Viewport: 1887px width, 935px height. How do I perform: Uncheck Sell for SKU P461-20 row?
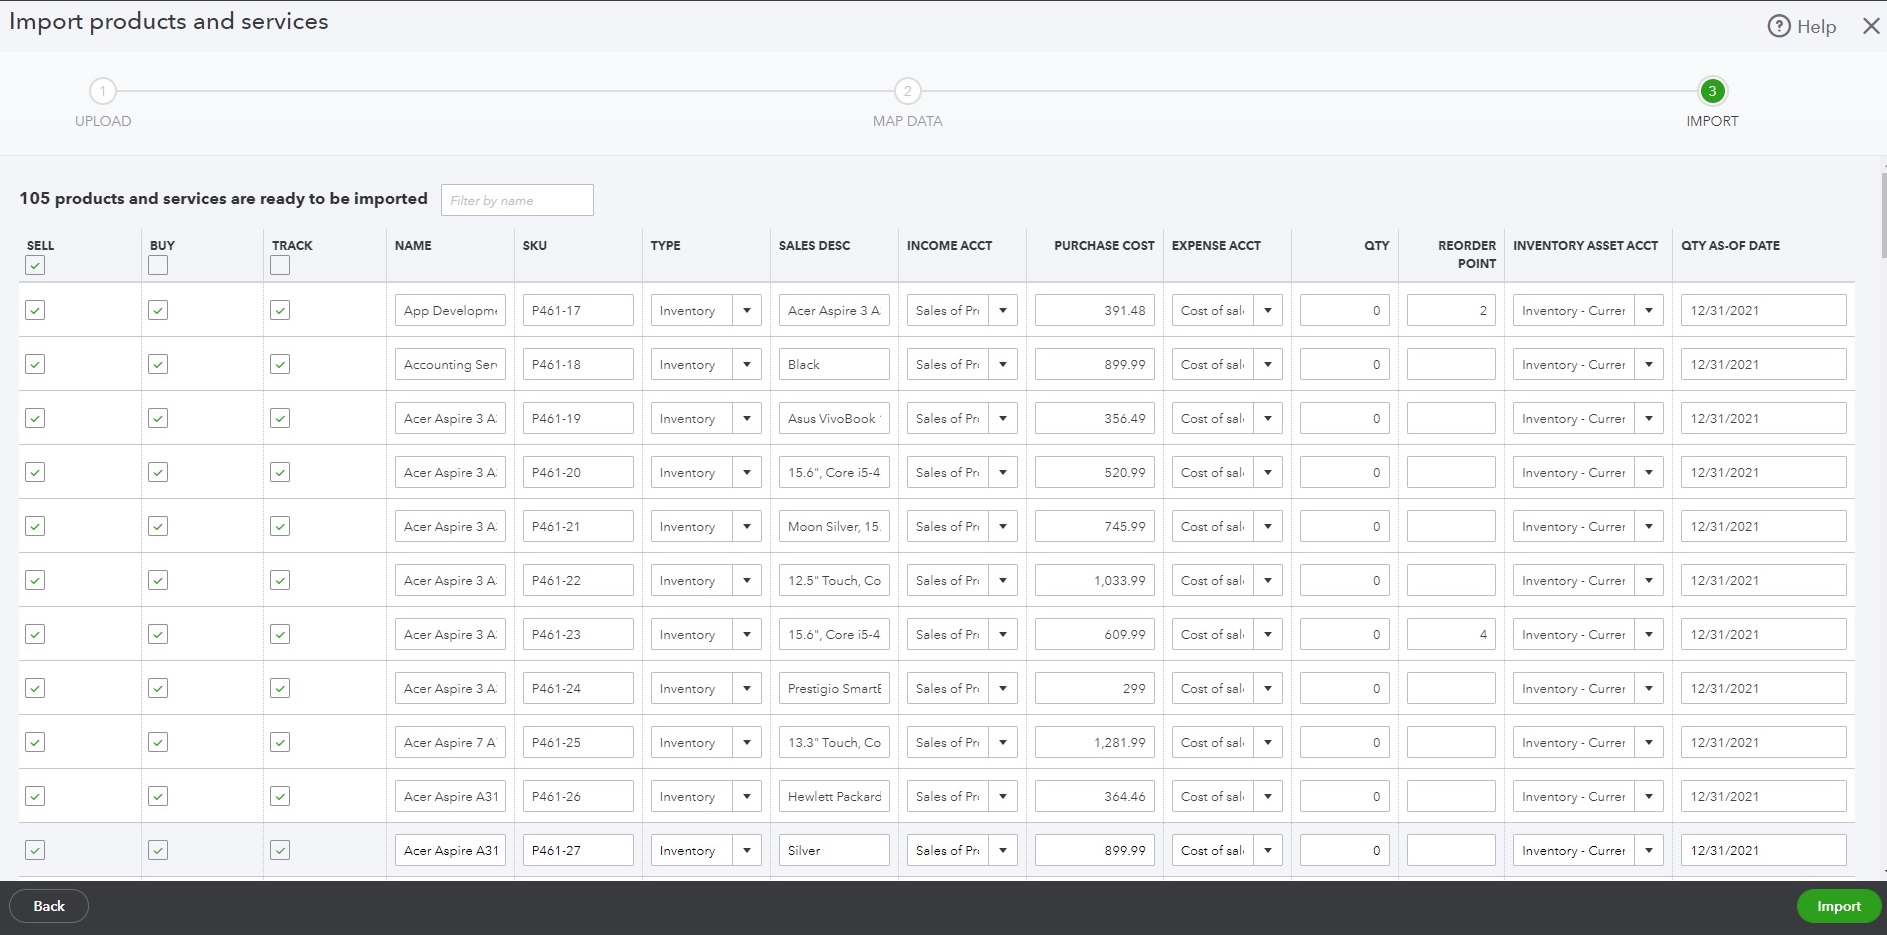(x=35, y=472)
